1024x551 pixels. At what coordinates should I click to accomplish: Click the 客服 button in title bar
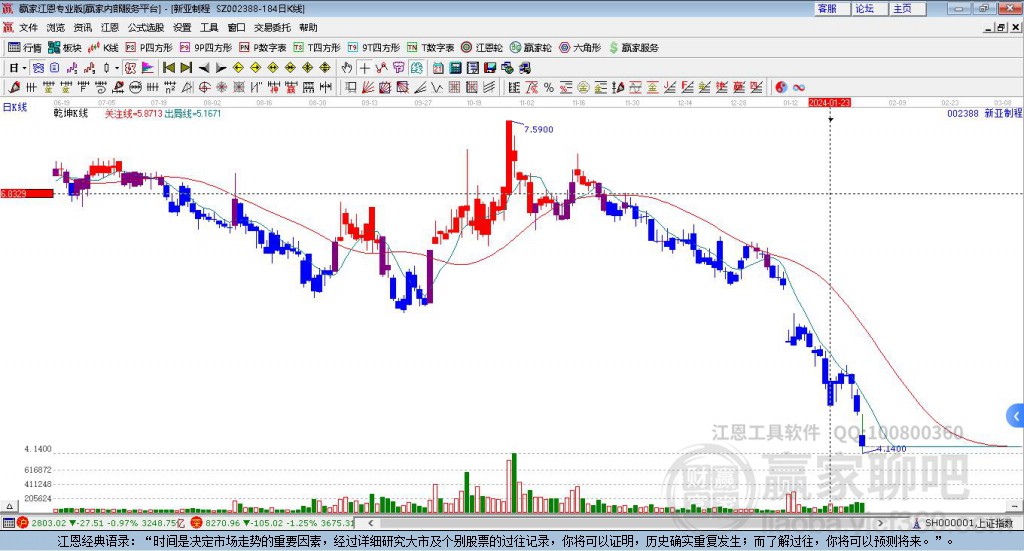tap(833, 8)
